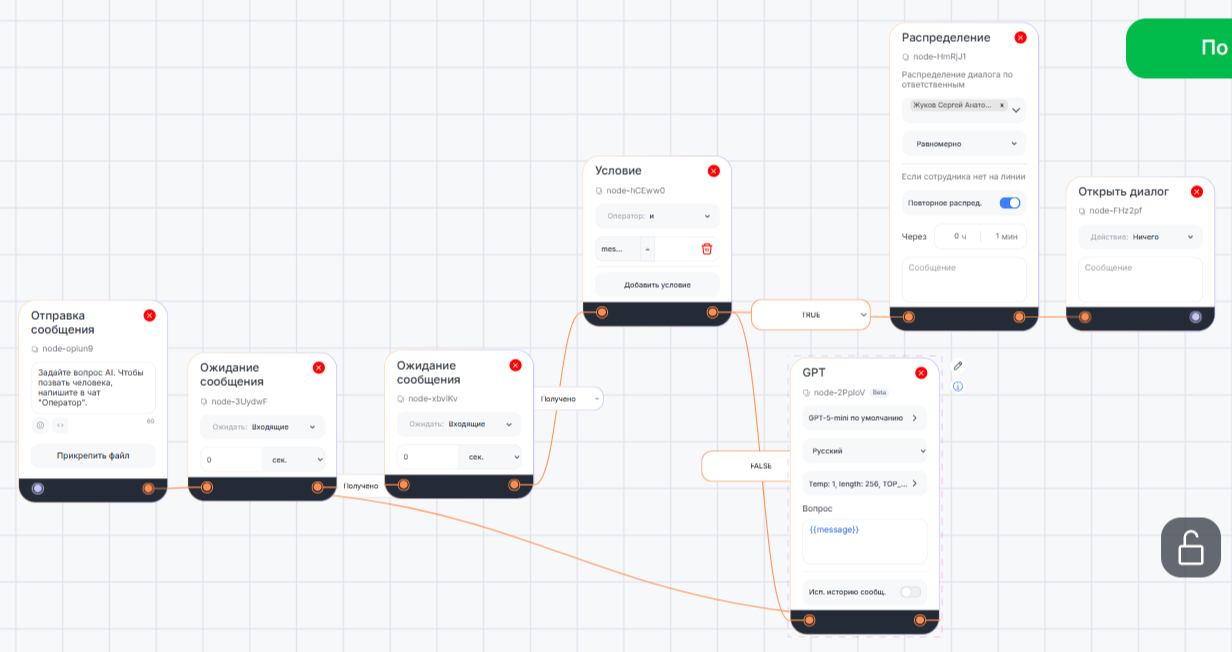Viewport: 1232px width, 652px height.
Task: Copy node ID icon in Распределение node
Action: [906, 57]
